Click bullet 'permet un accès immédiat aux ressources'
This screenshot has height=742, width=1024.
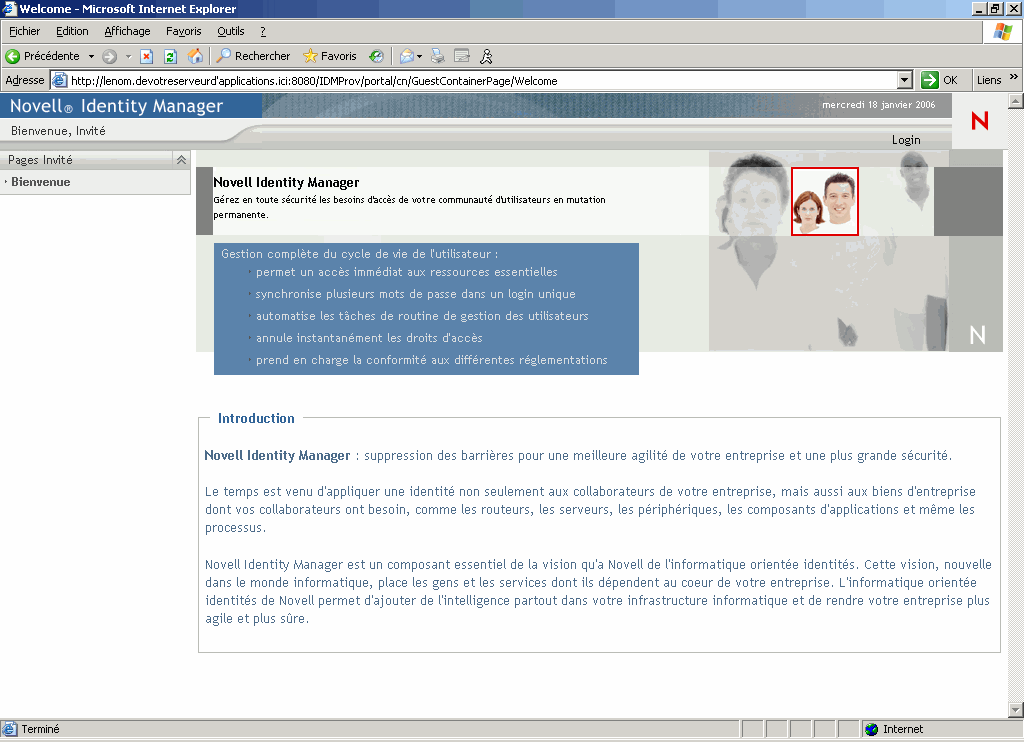click(x=406, y=272)
